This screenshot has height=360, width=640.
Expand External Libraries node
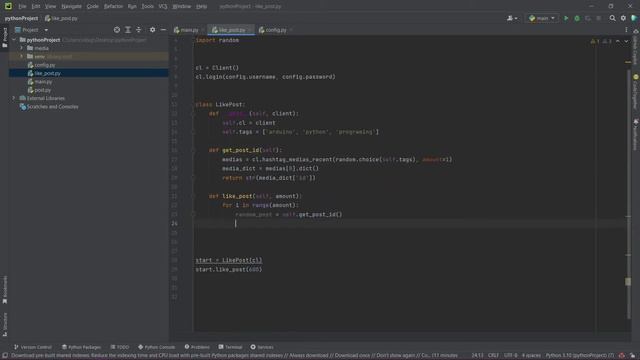(14, 98)
